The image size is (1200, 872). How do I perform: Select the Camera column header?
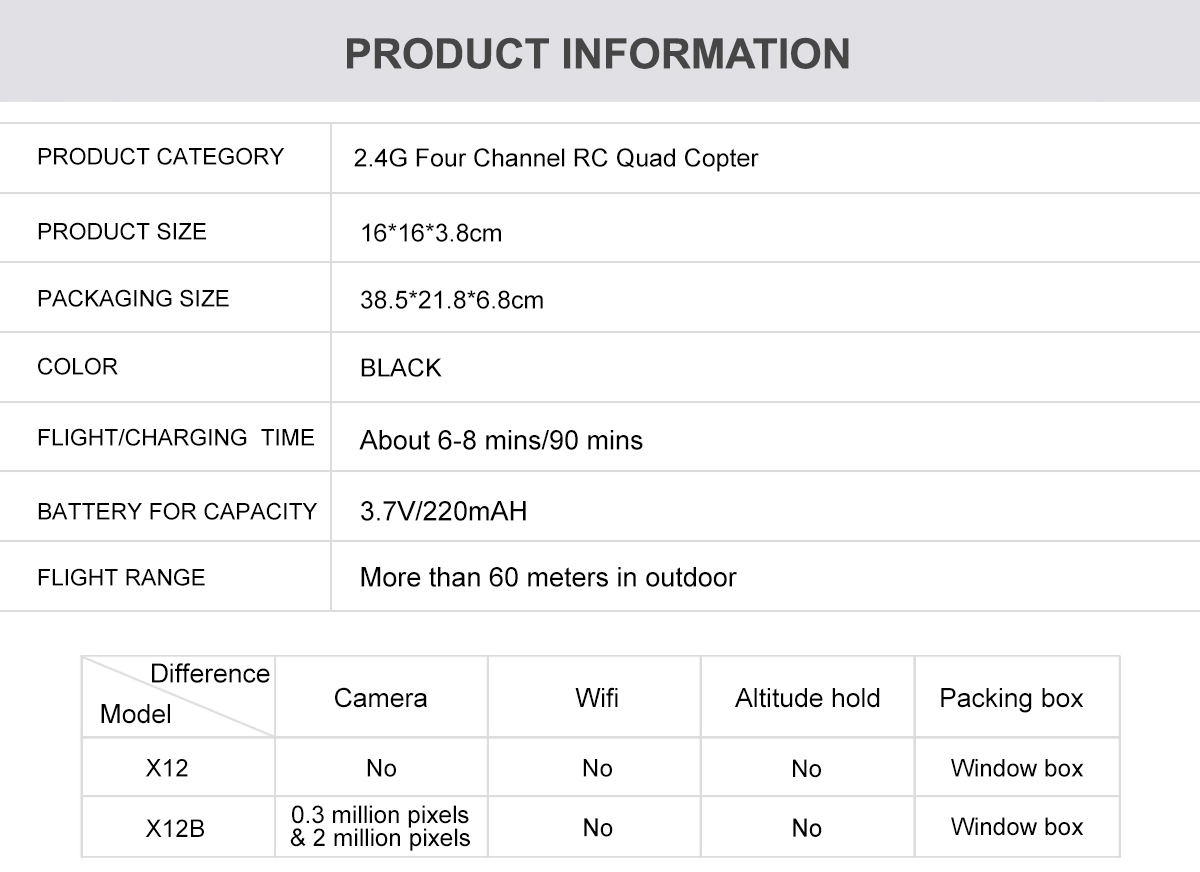coord(381,698)
